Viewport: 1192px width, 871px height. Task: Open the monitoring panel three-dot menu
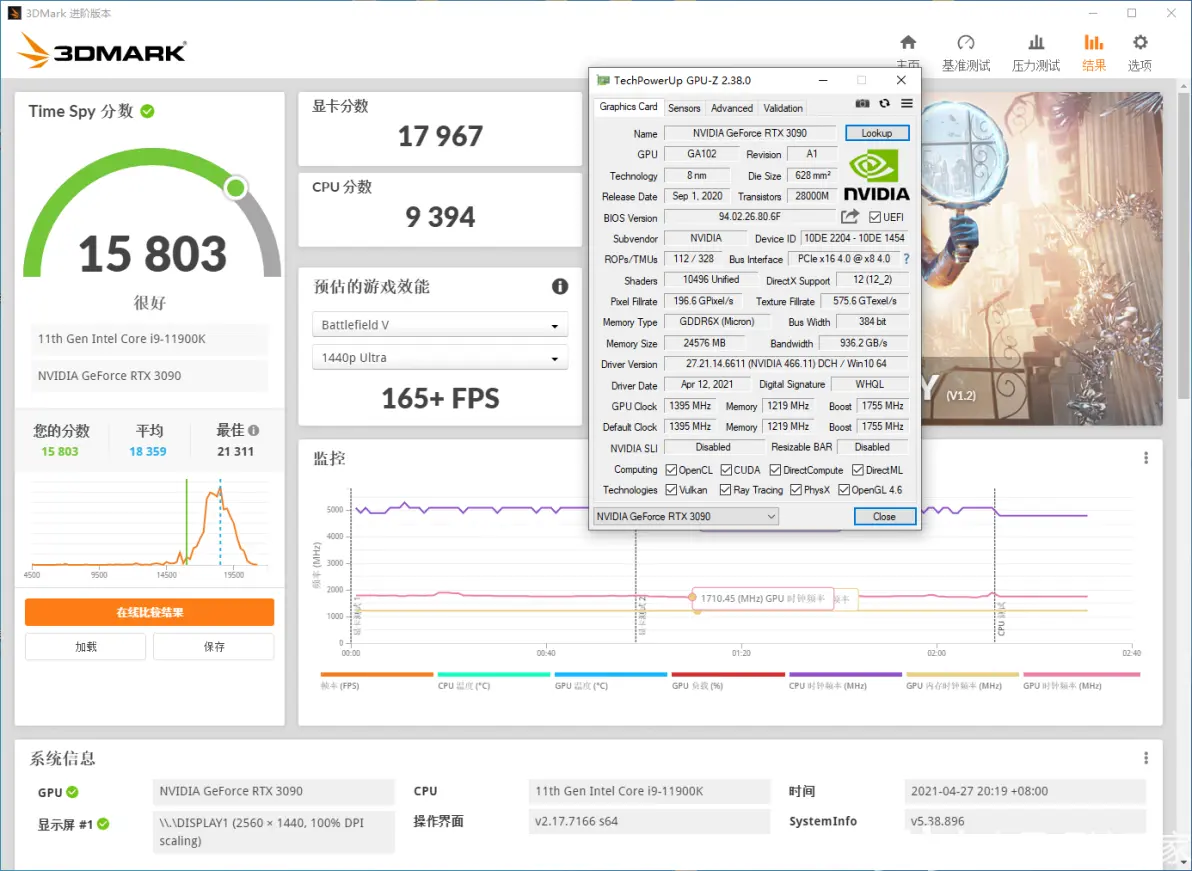click(x=1146, y=458)
